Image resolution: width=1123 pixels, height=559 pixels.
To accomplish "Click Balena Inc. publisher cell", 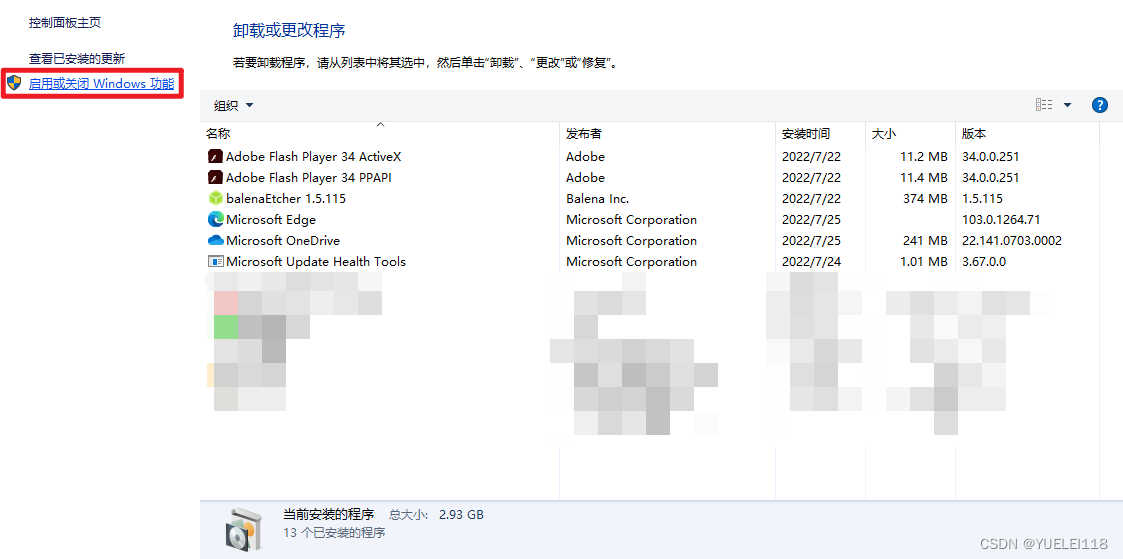I will point(597,199).
